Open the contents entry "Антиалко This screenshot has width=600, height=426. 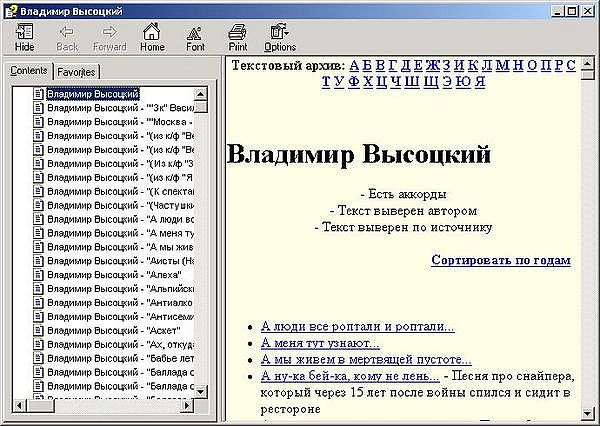point(121,302)
